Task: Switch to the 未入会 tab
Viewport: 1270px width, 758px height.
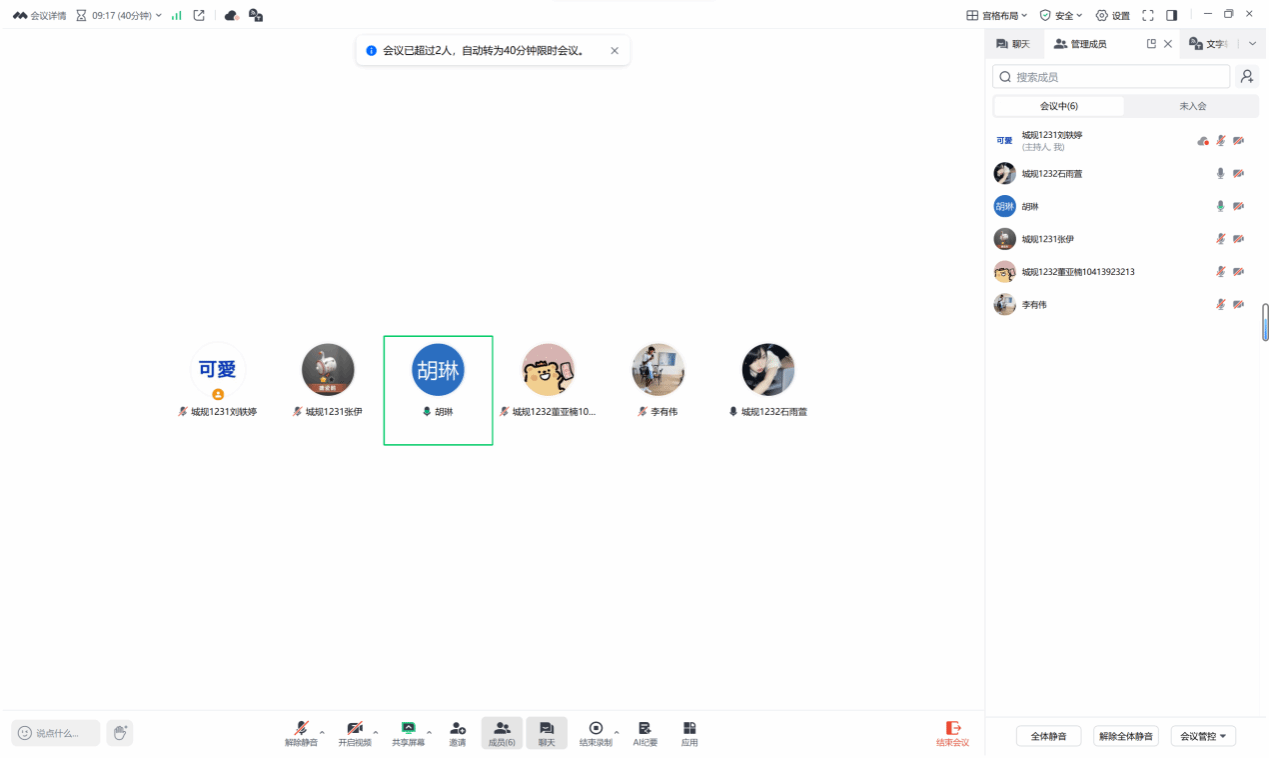Action: tap(1192, 106)
